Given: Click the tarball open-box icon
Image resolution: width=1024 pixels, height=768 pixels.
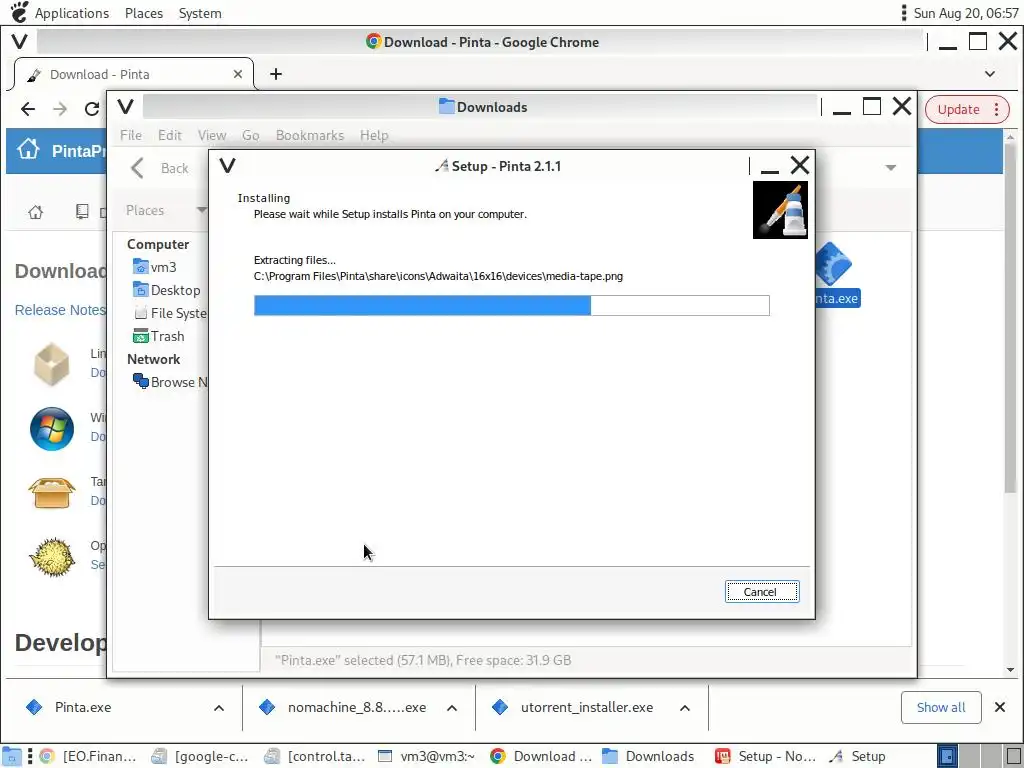Looking at the screenshot, I should click(x=52, y=492).
